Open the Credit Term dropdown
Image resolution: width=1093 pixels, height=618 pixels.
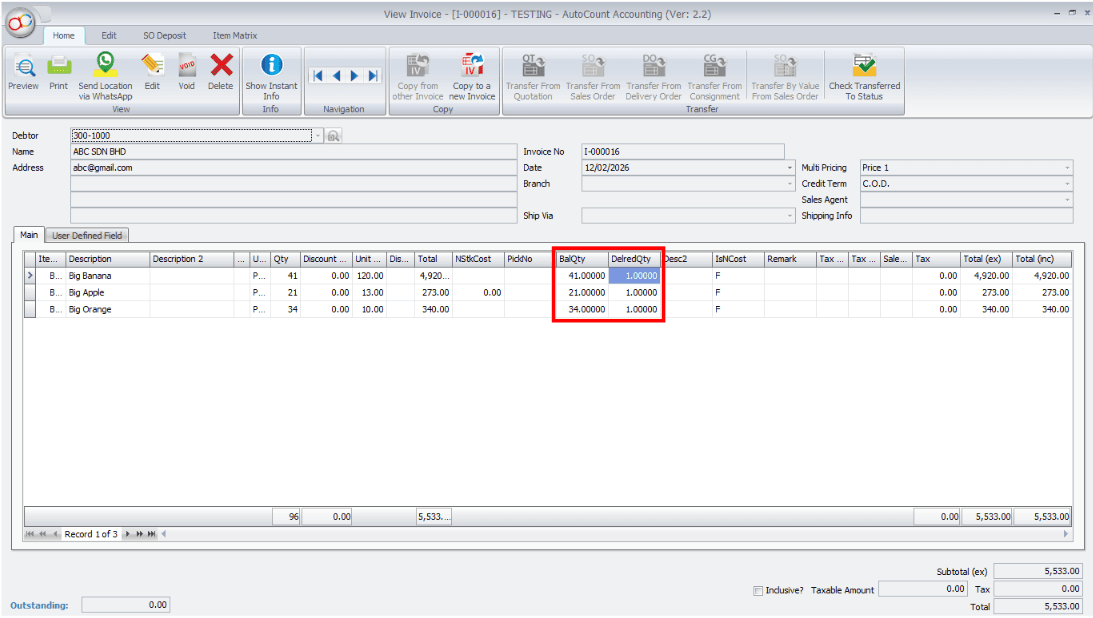[x=1068, y=184]
